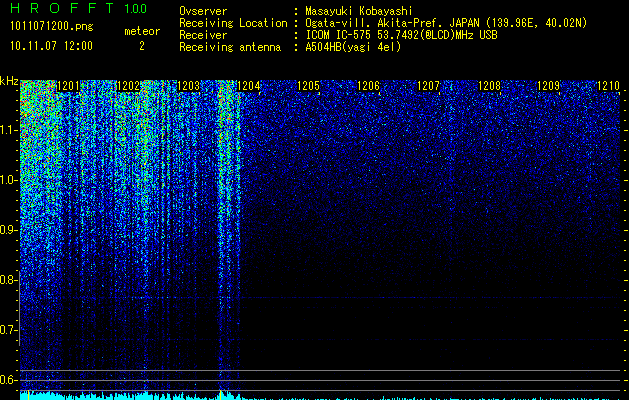Click the 0.6 frequency axis label
Viewport: 629px width, 400px height.
pyautogui.click(x=9, y=380)
